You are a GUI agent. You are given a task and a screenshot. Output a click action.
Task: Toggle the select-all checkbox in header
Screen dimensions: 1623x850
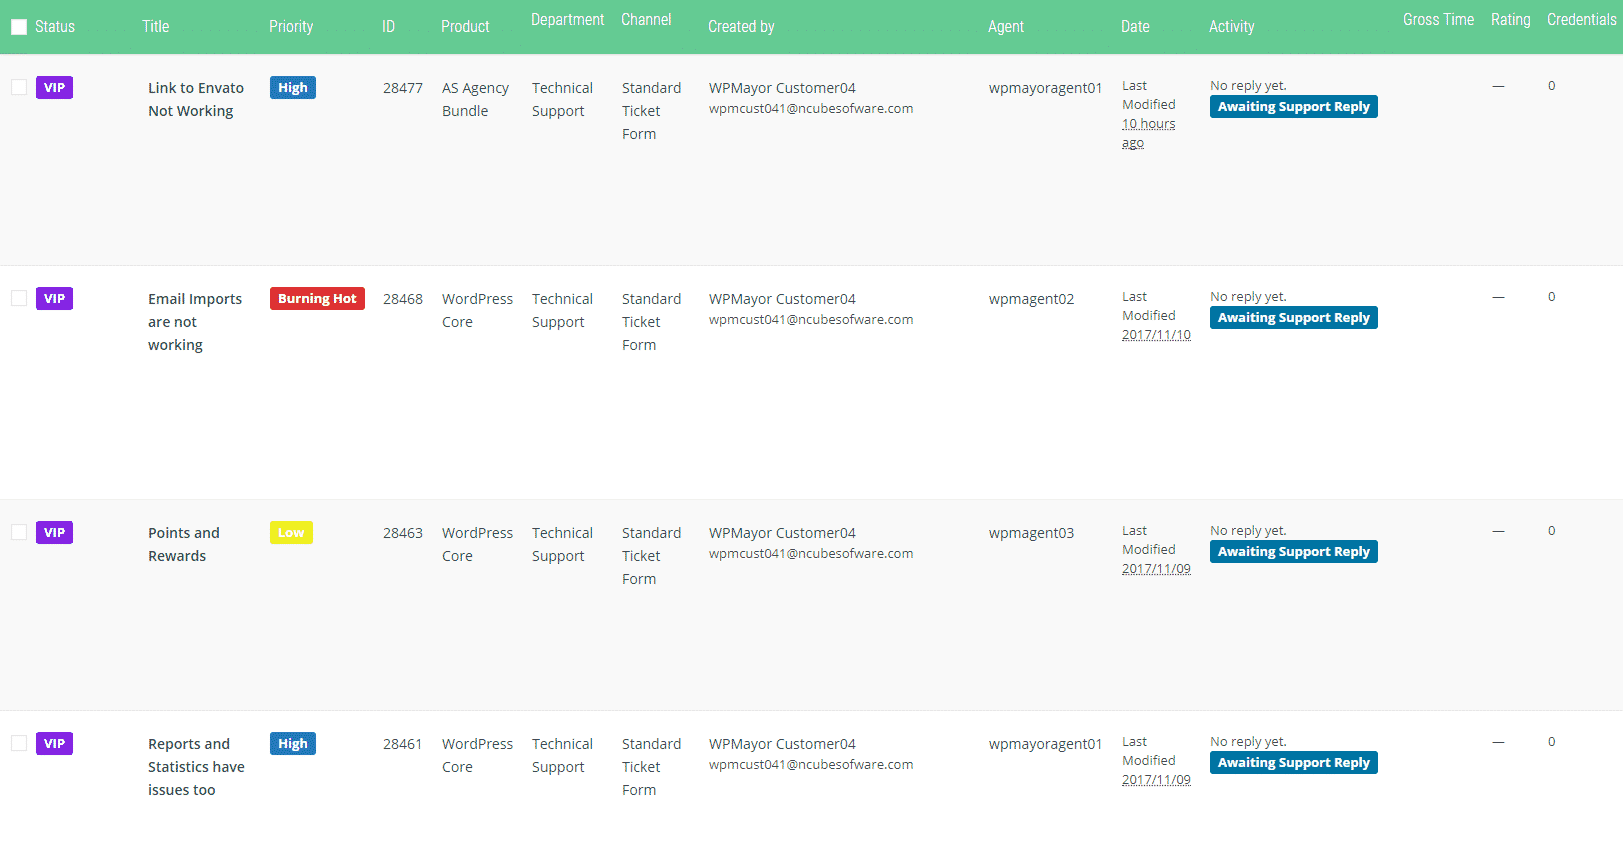pos(19,27)
